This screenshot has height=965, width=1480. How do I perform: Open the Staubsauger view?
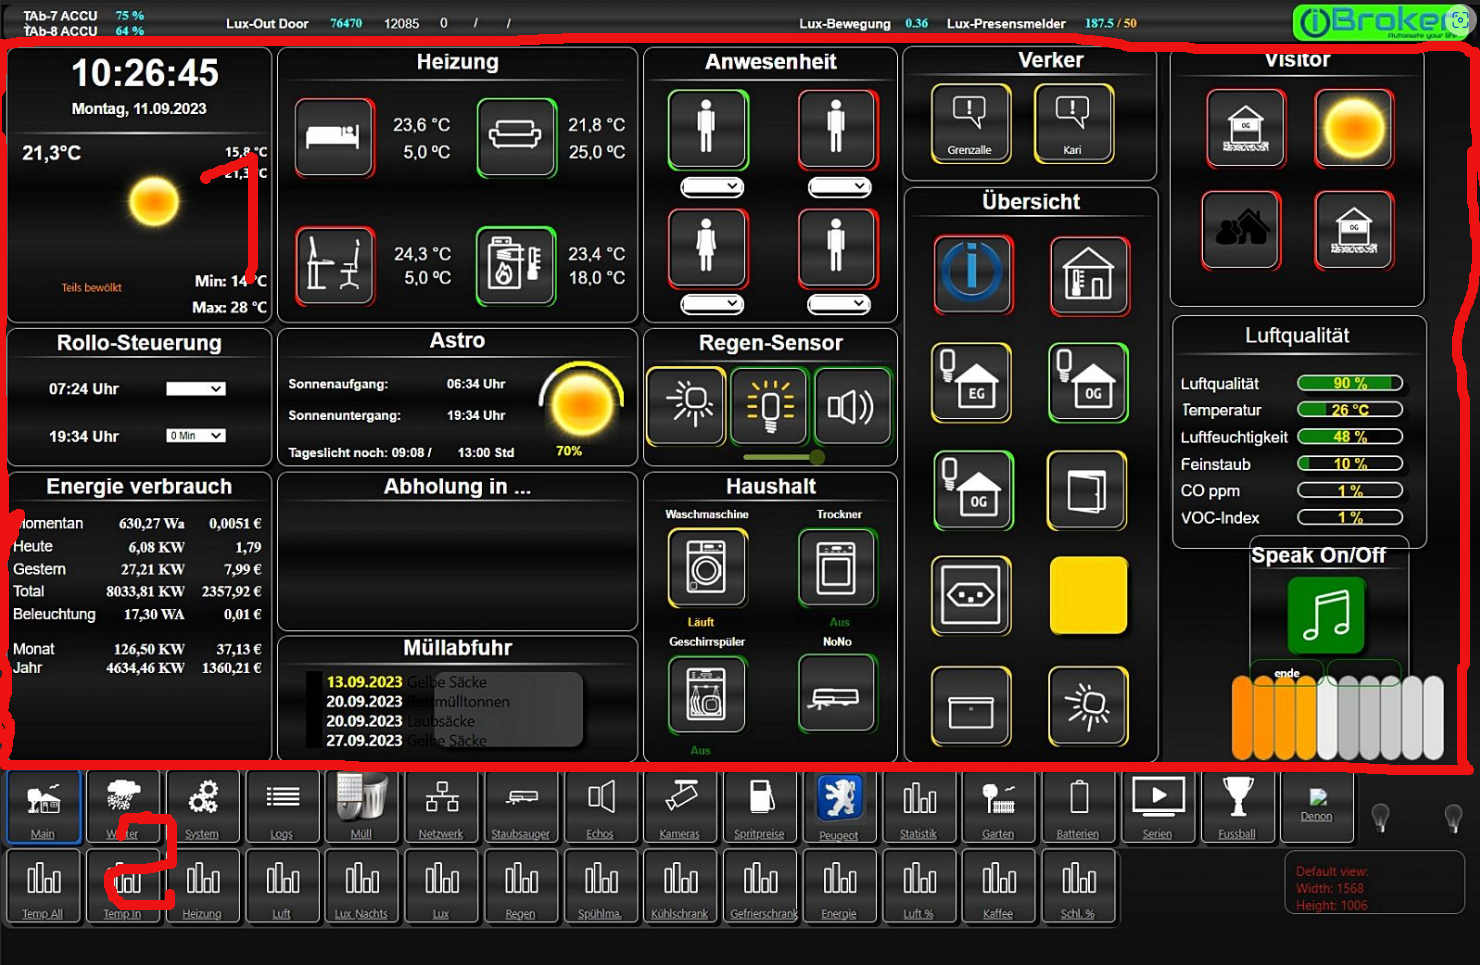[x=521, y=806]
